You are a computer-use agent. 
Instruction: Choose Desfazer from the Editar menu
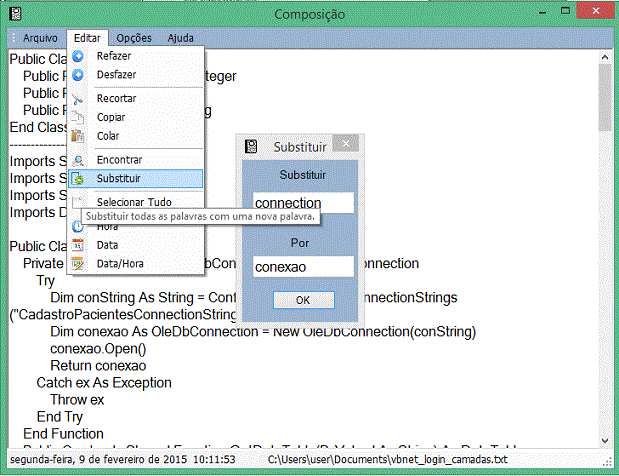coord(135,75)
